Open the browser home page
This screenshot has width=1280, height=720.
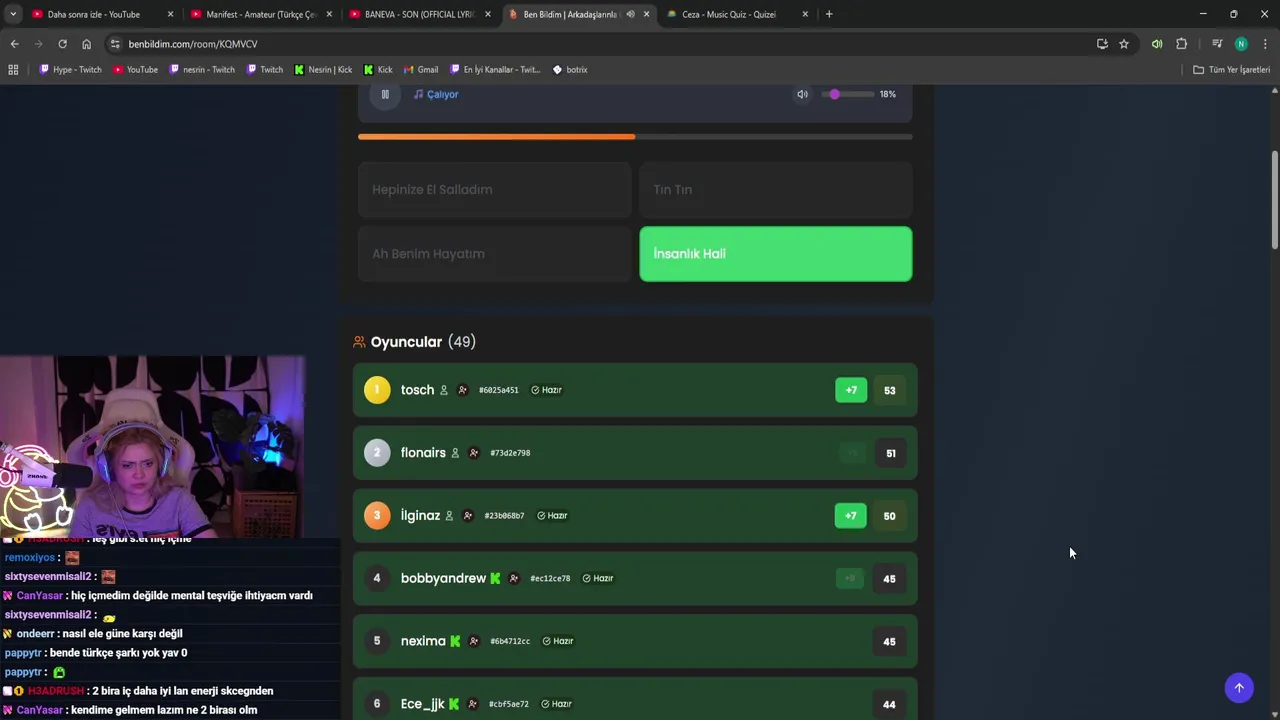86,44
